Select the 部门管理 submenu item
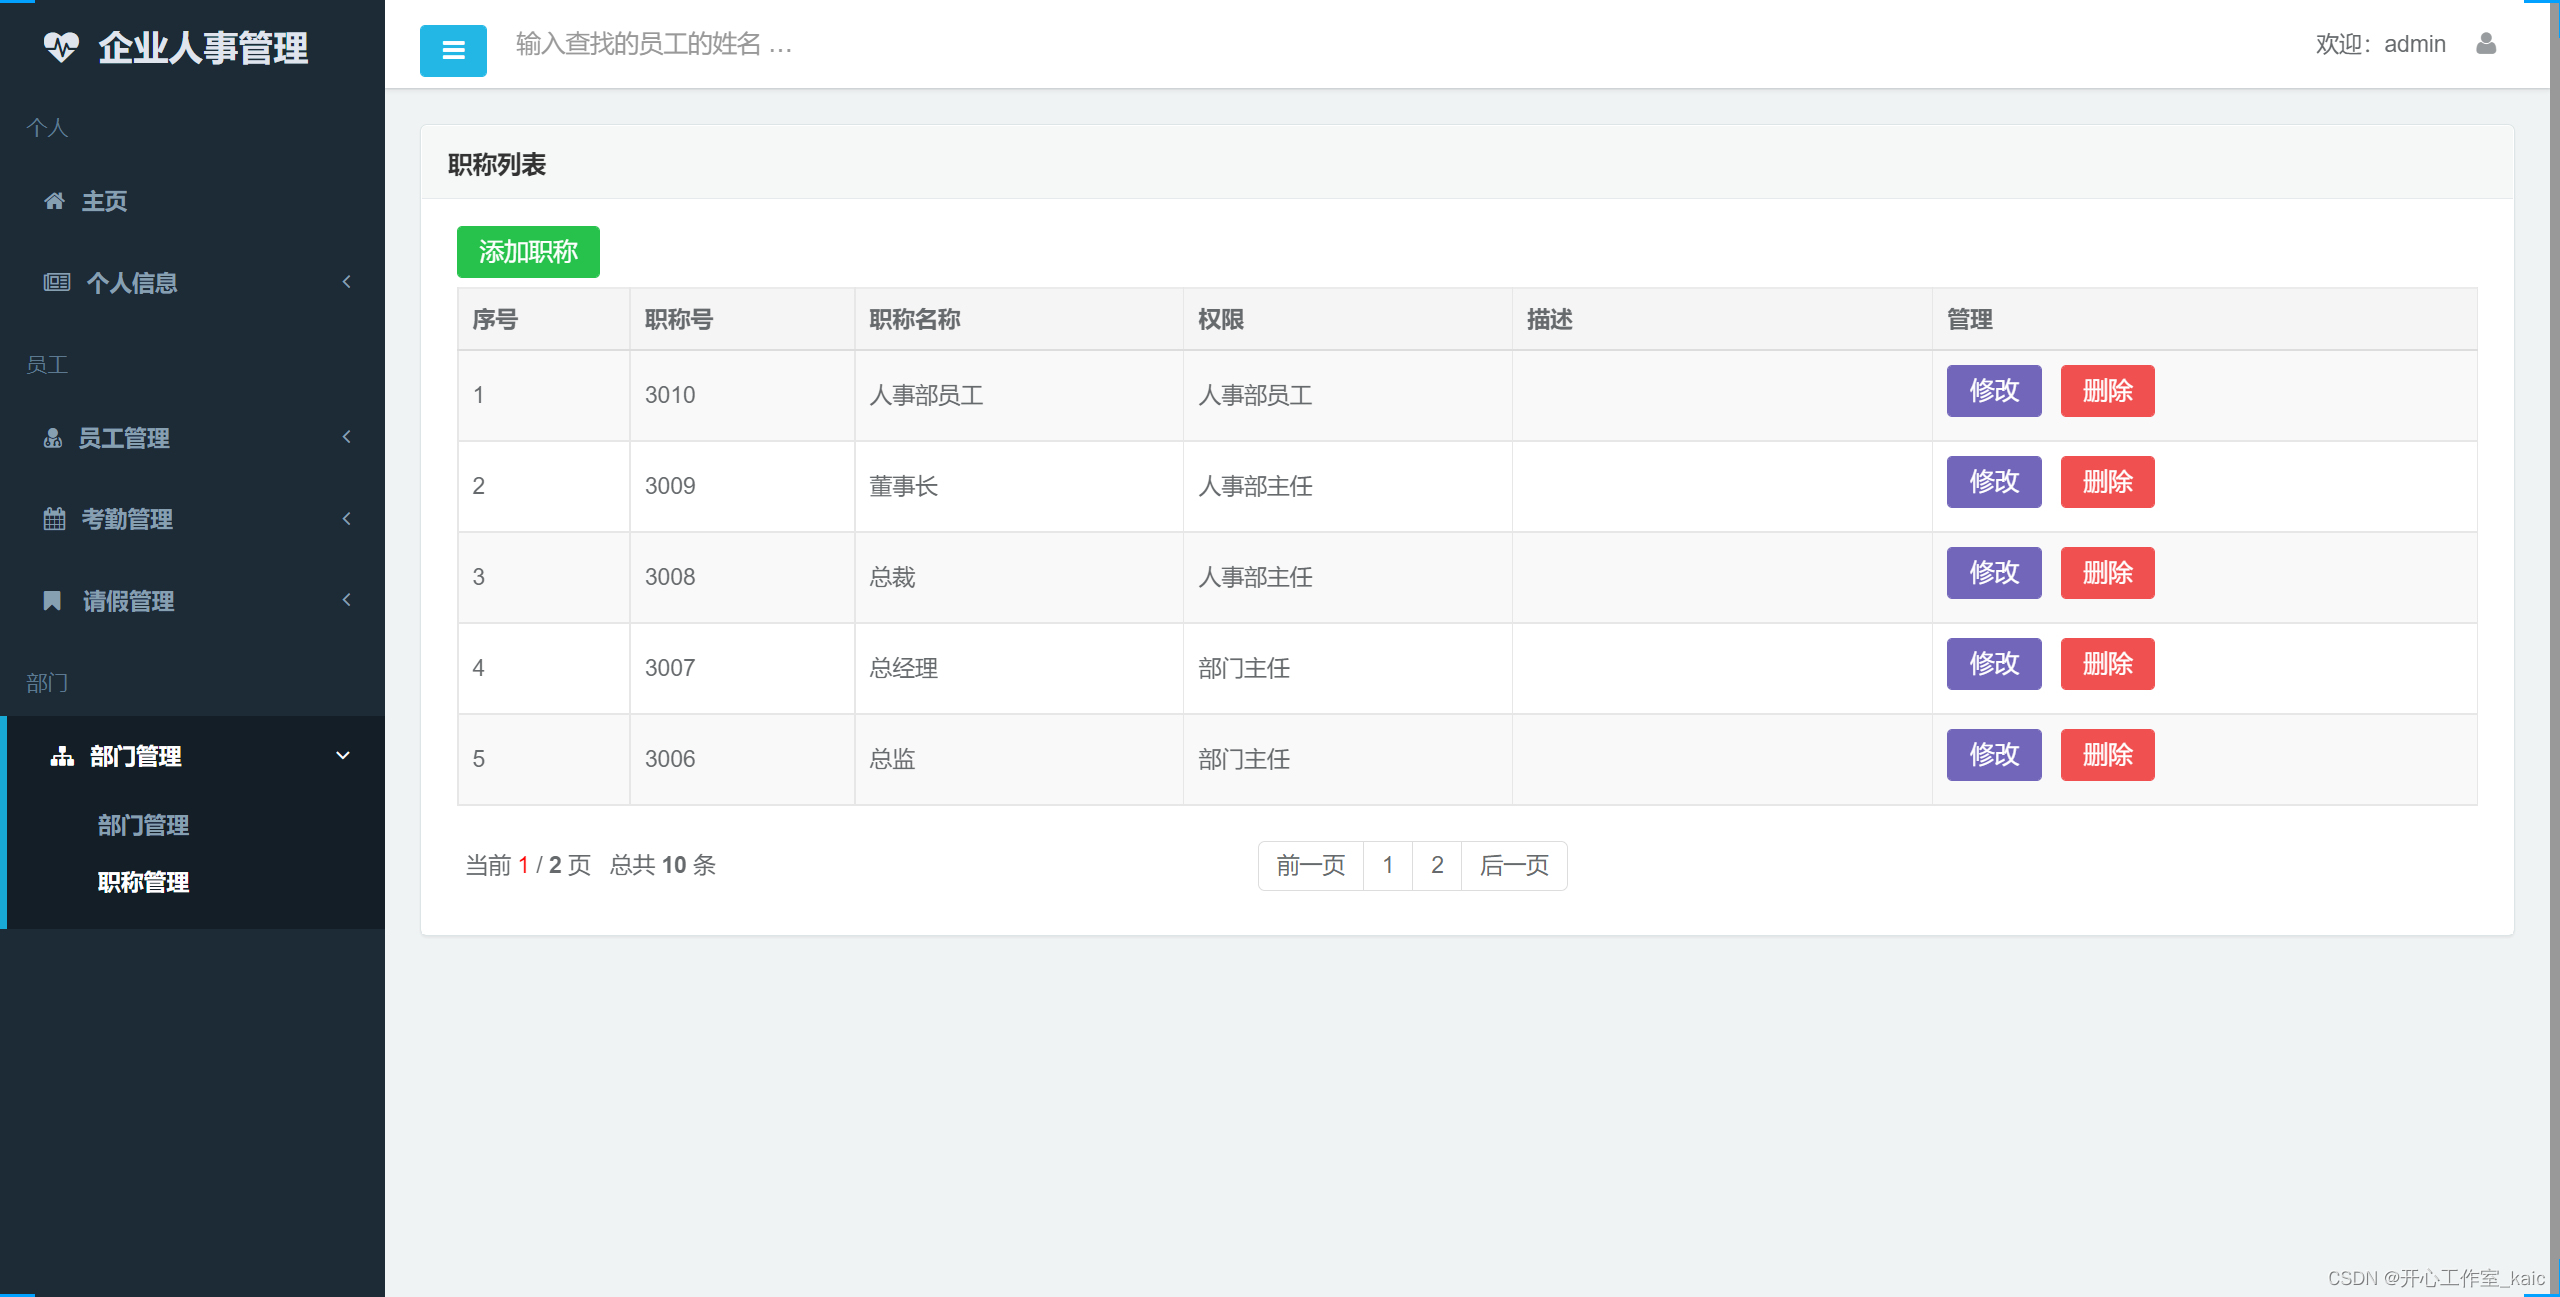Viewport: 2560px width, 1297px height. pyautogui.click(x=143, y=825)
